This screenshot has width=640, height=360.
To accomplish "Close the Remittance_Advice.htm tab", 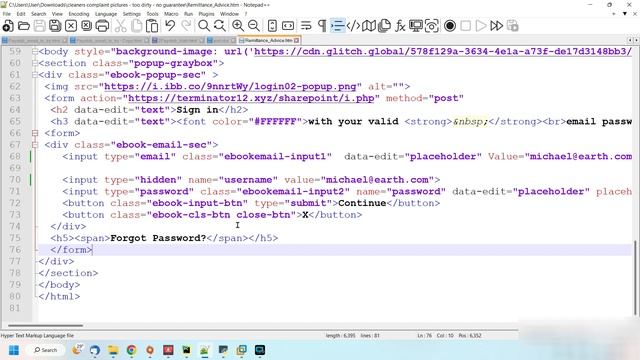I will point(297,40).
